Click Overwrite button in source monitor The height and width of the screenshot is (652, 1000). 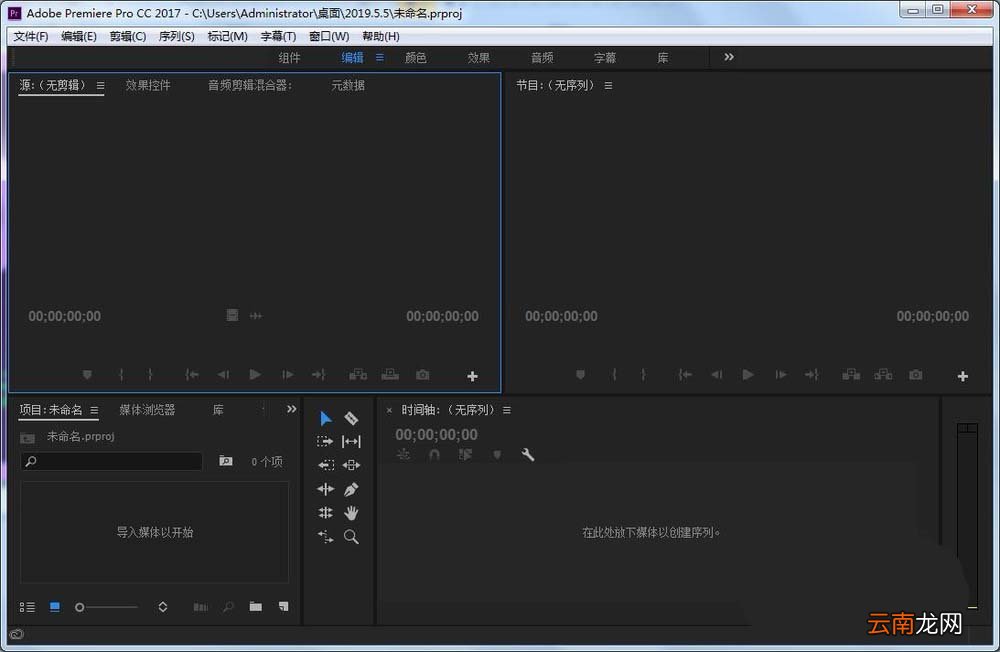[390, 374]
